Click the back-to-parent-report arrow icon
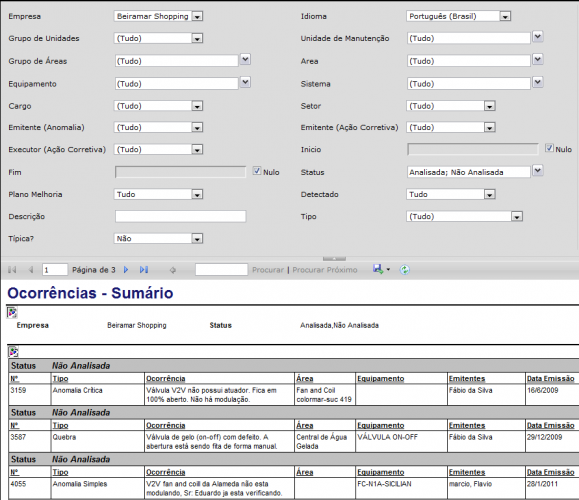The image size is (579, 500). [172, 270]
